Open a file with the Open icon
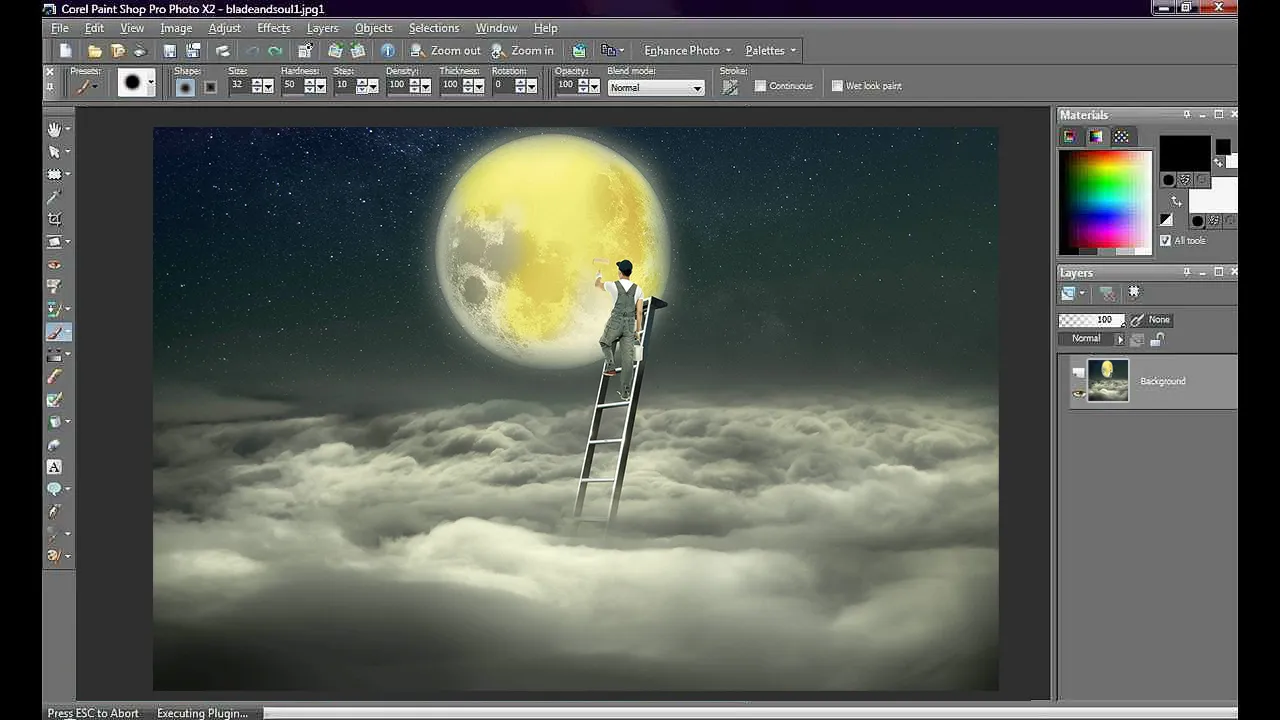Screen dimensions: 1280x720 (x=93, y=50)
